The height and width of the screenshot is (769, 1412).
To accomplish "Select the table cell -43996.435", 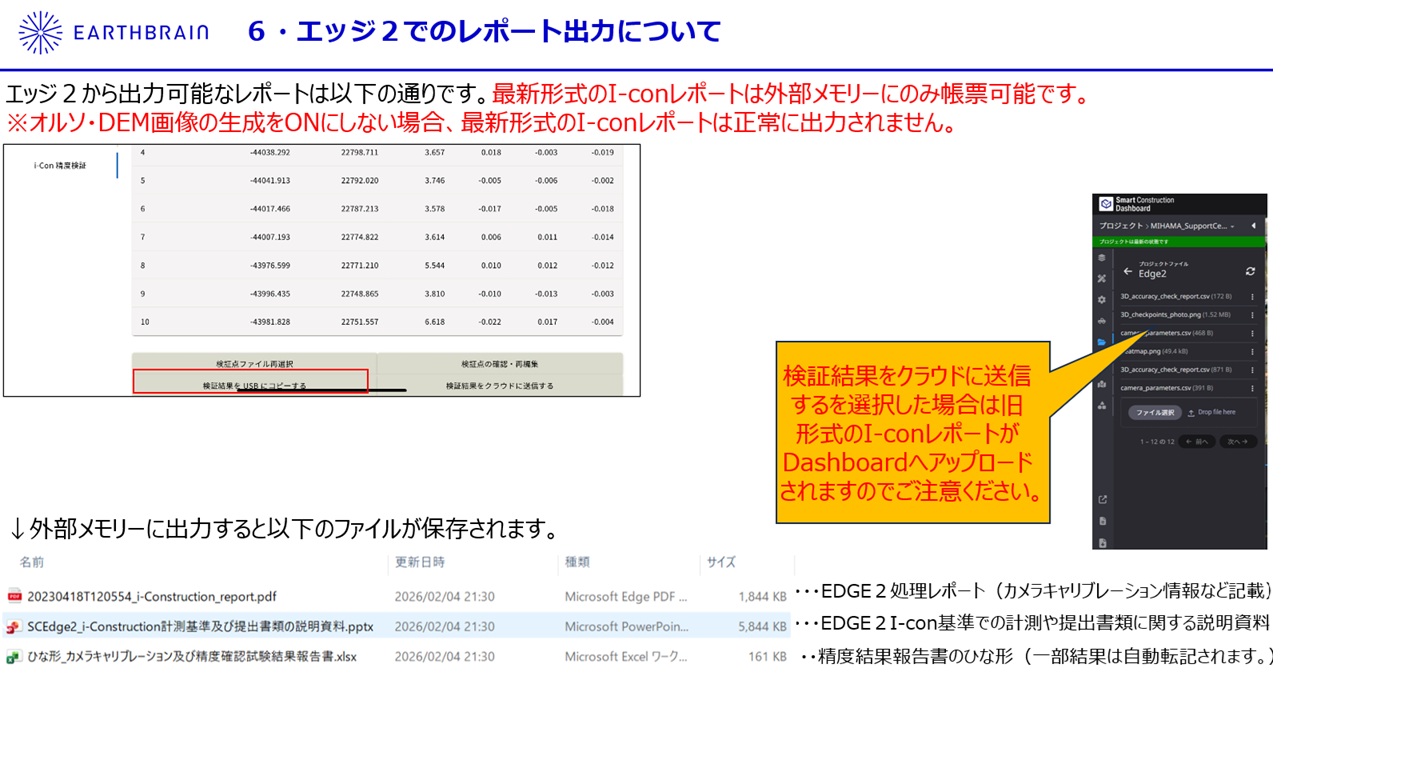I will point(270,294).
